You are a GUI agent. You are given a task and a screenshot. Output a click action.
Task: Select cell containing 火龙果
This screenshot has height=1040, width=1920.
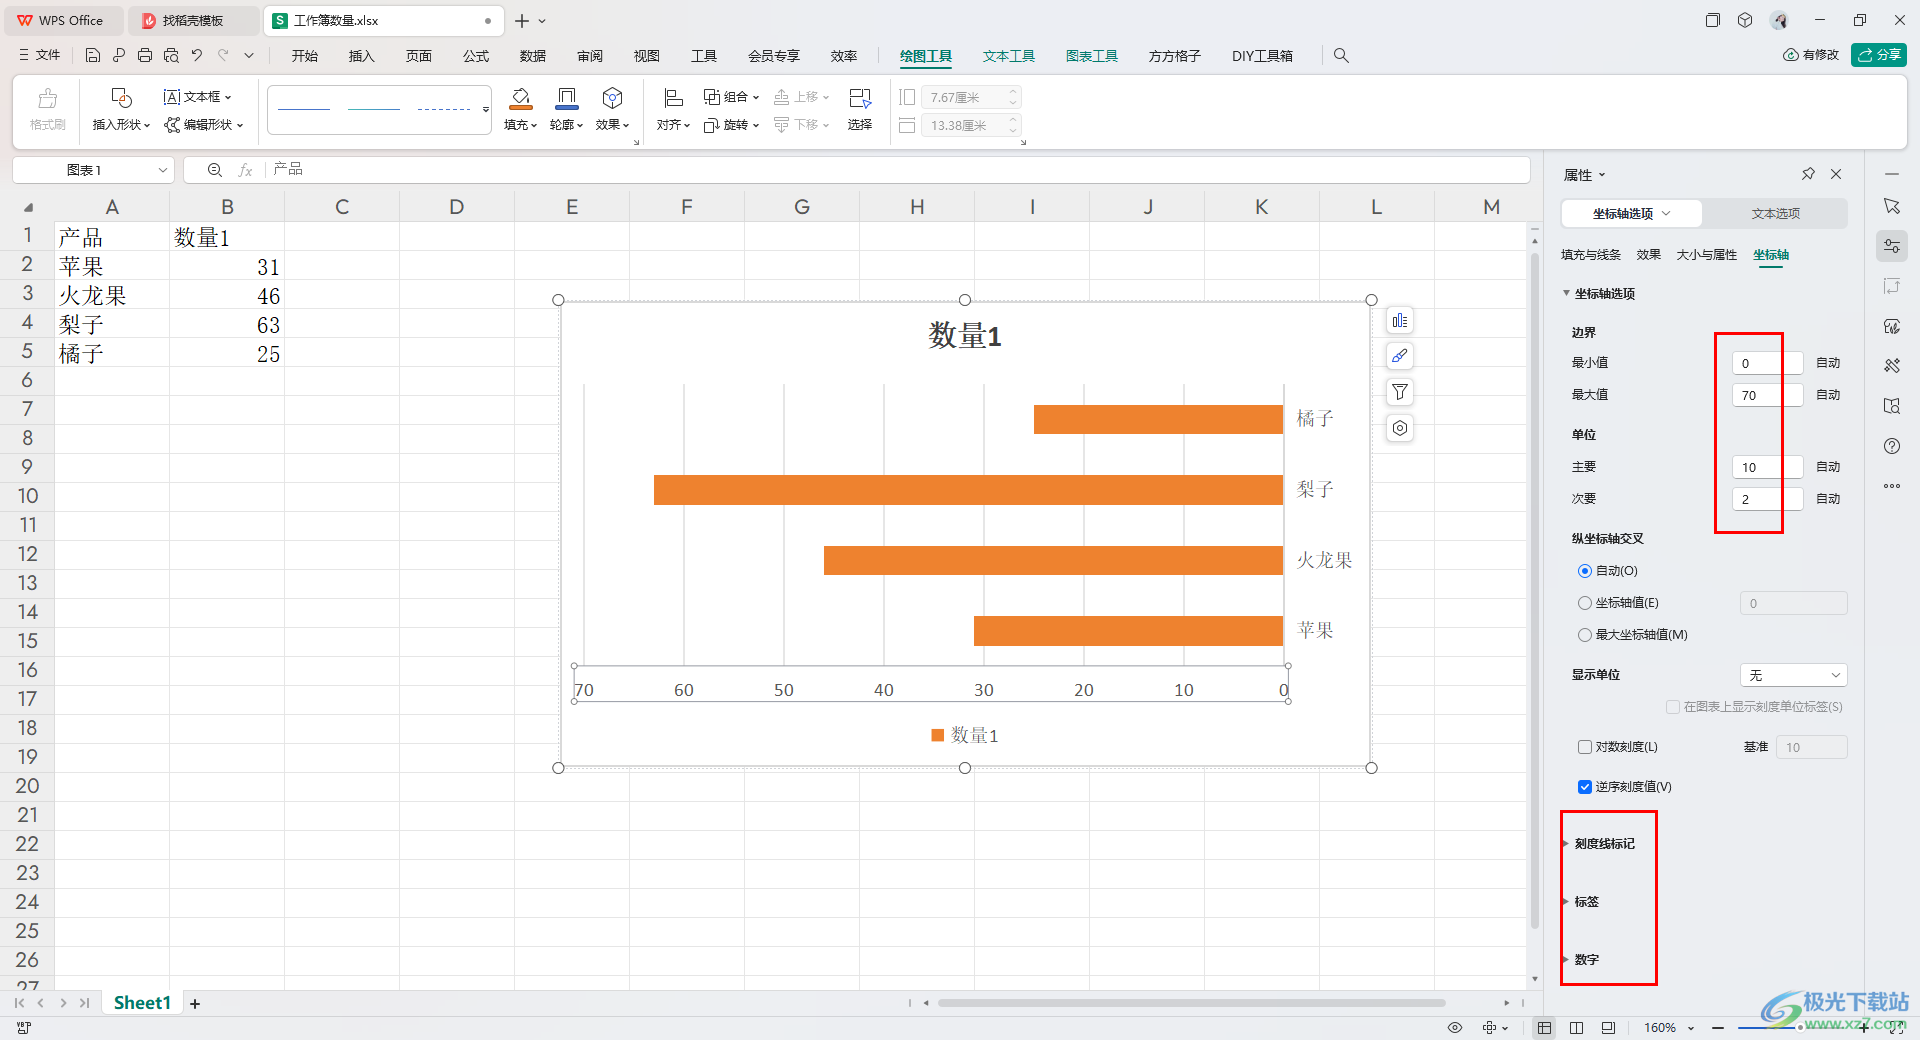(x=112, y=296)
